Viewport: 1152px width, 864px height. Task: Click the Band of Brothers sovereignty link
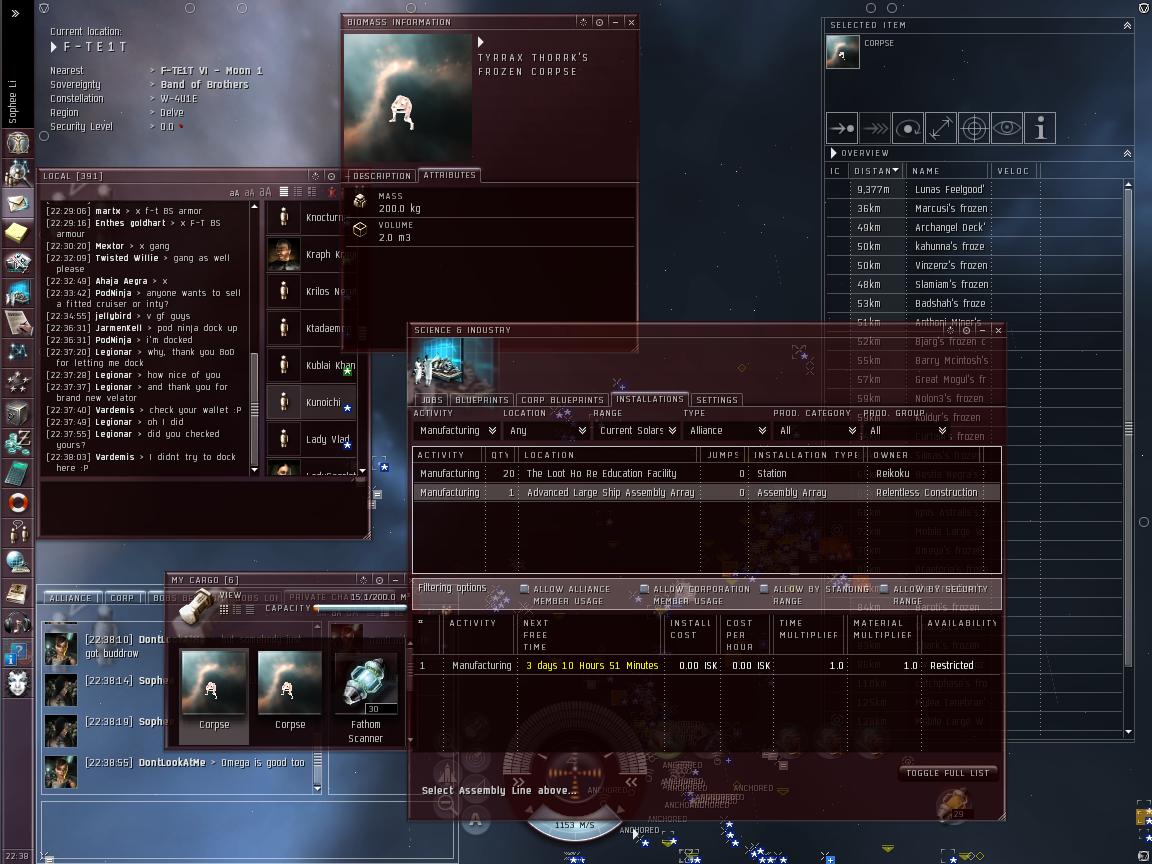point(204,84)
